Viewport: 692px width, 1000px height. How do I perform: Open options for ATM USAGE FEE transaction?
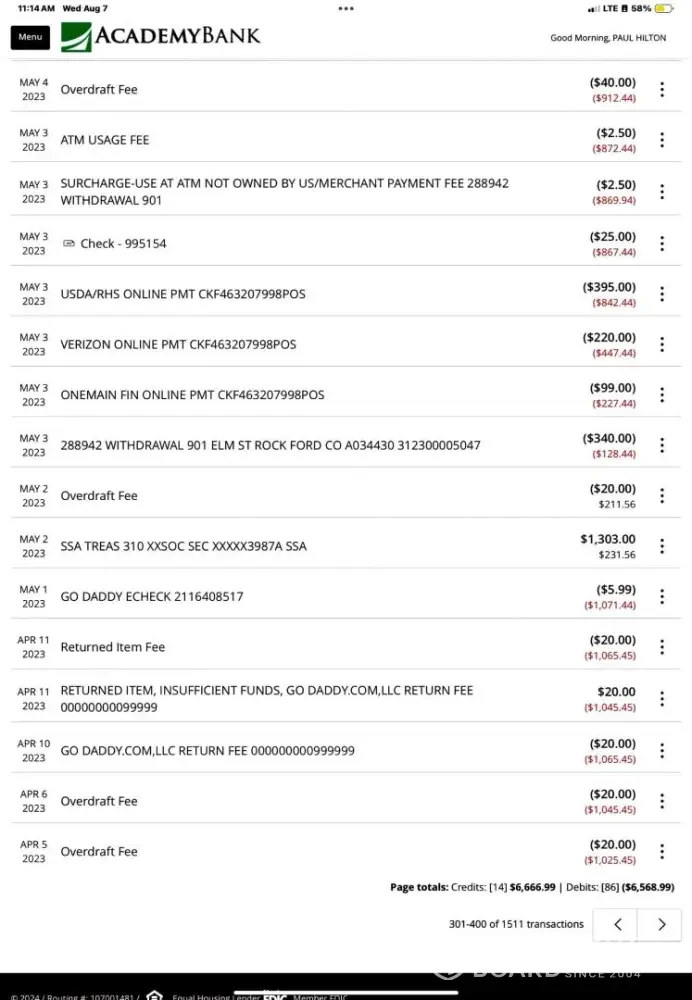[662, 140]
